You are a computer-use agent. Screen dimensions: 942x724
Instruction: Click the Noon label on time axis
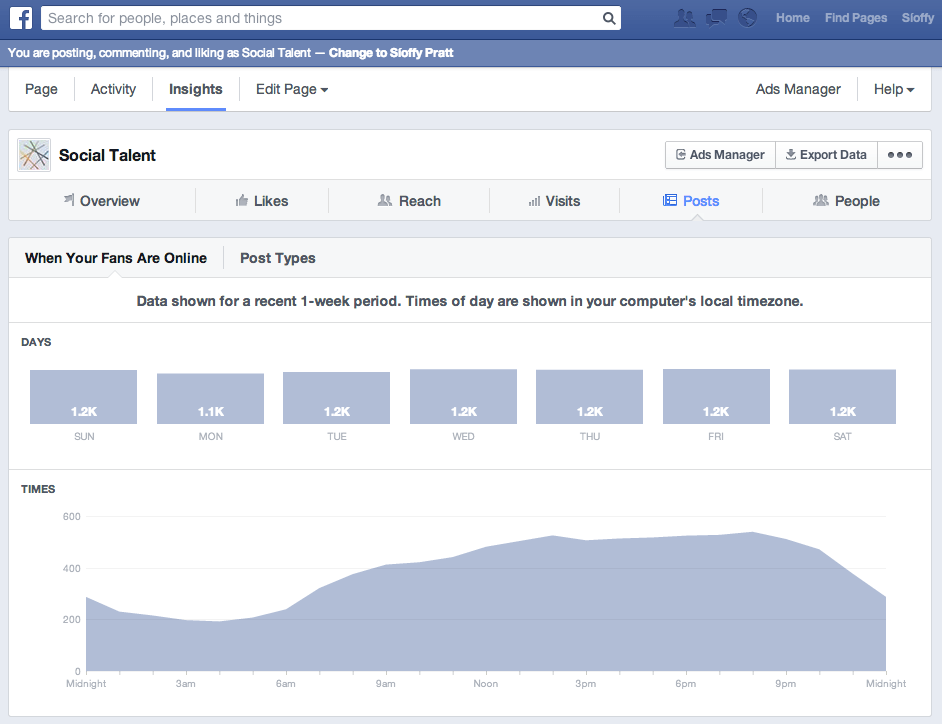[485, 684]
